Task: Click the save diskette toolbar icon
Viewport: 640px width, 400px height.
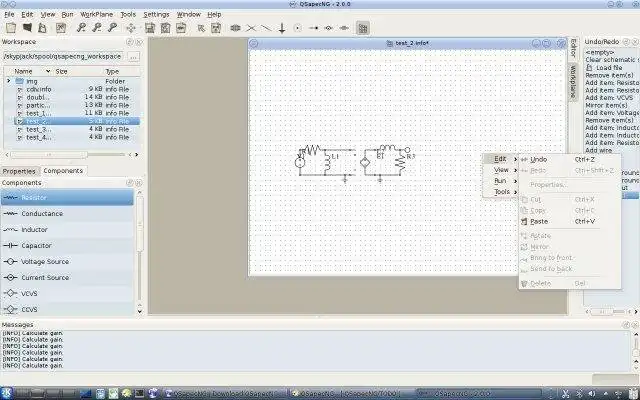Action: [150, 28]
